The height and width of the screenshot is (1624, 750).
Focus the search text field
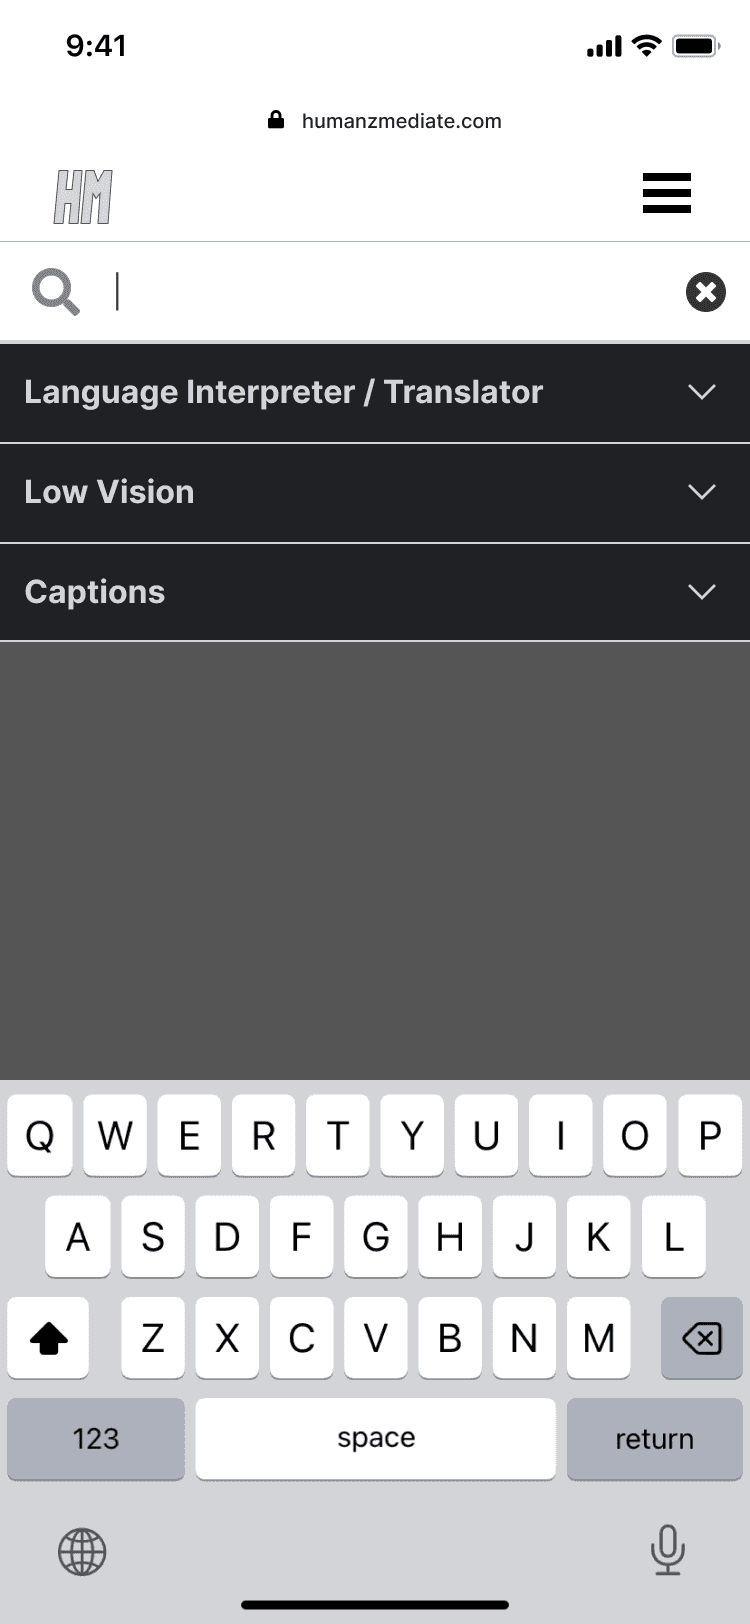point(390,292)
